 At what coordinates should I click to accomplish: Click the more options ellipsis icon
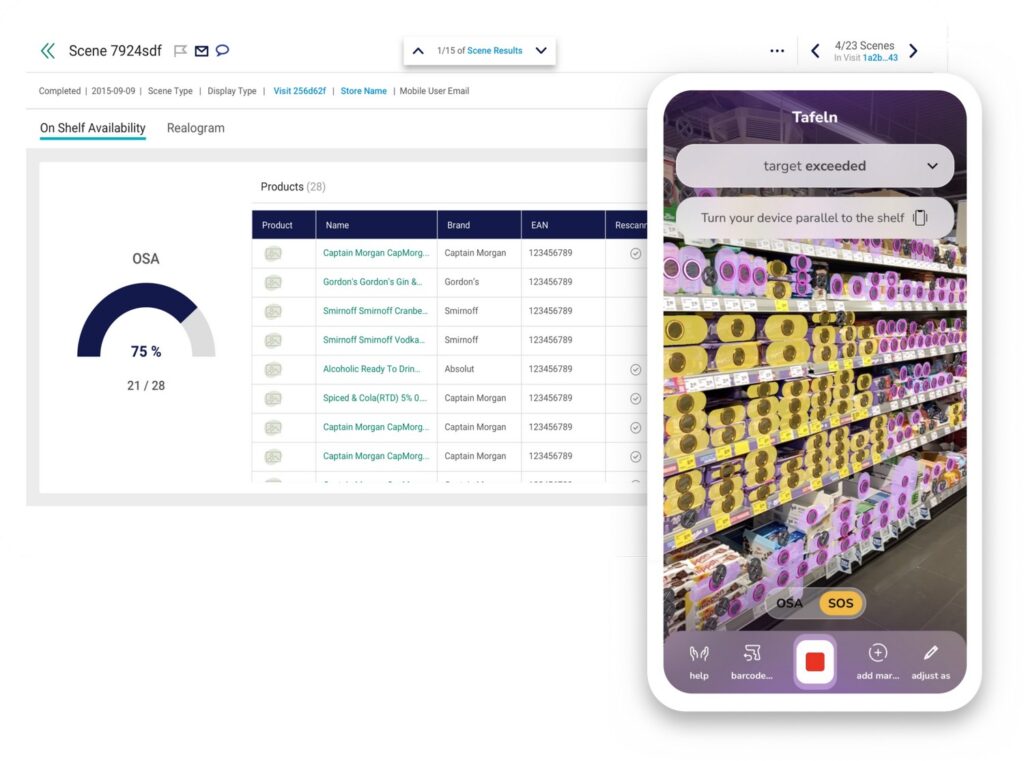tap(777, 51)
